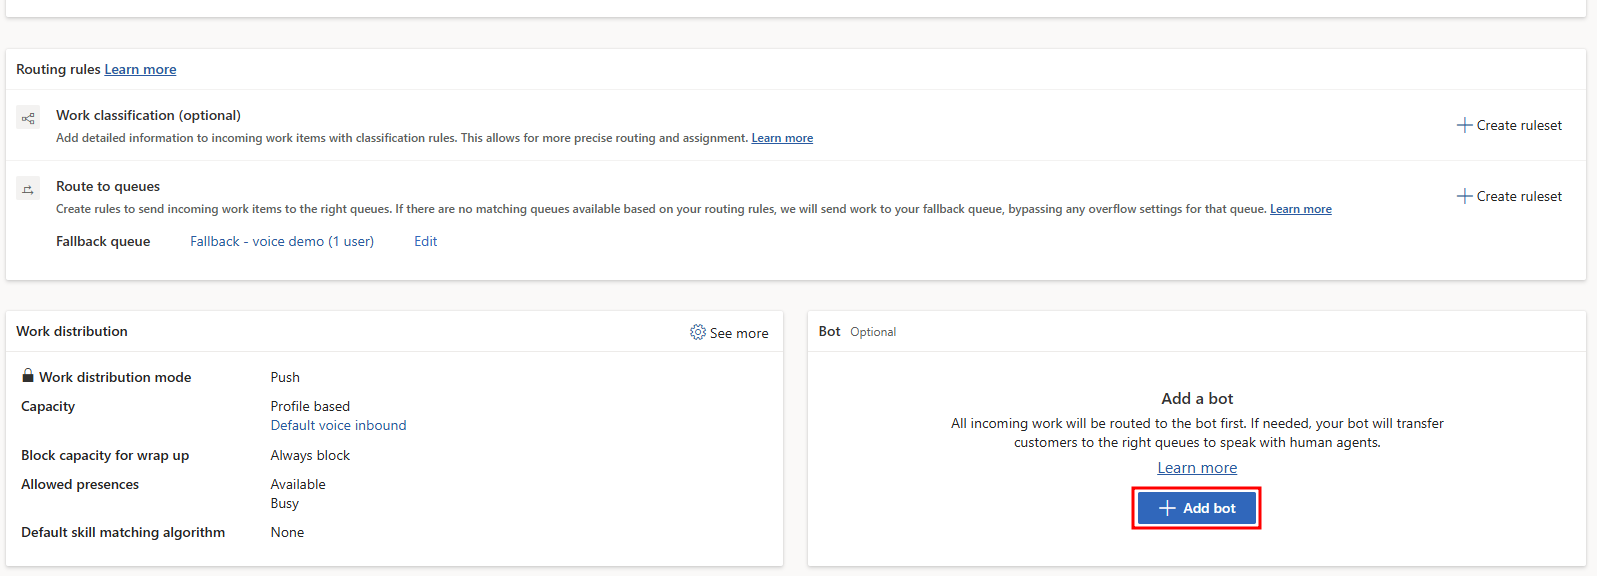The width and height of the screenshot is (1597, 576).
Task: Open Learn more in Route to queues description
Action: click(x=1300, y=209)
